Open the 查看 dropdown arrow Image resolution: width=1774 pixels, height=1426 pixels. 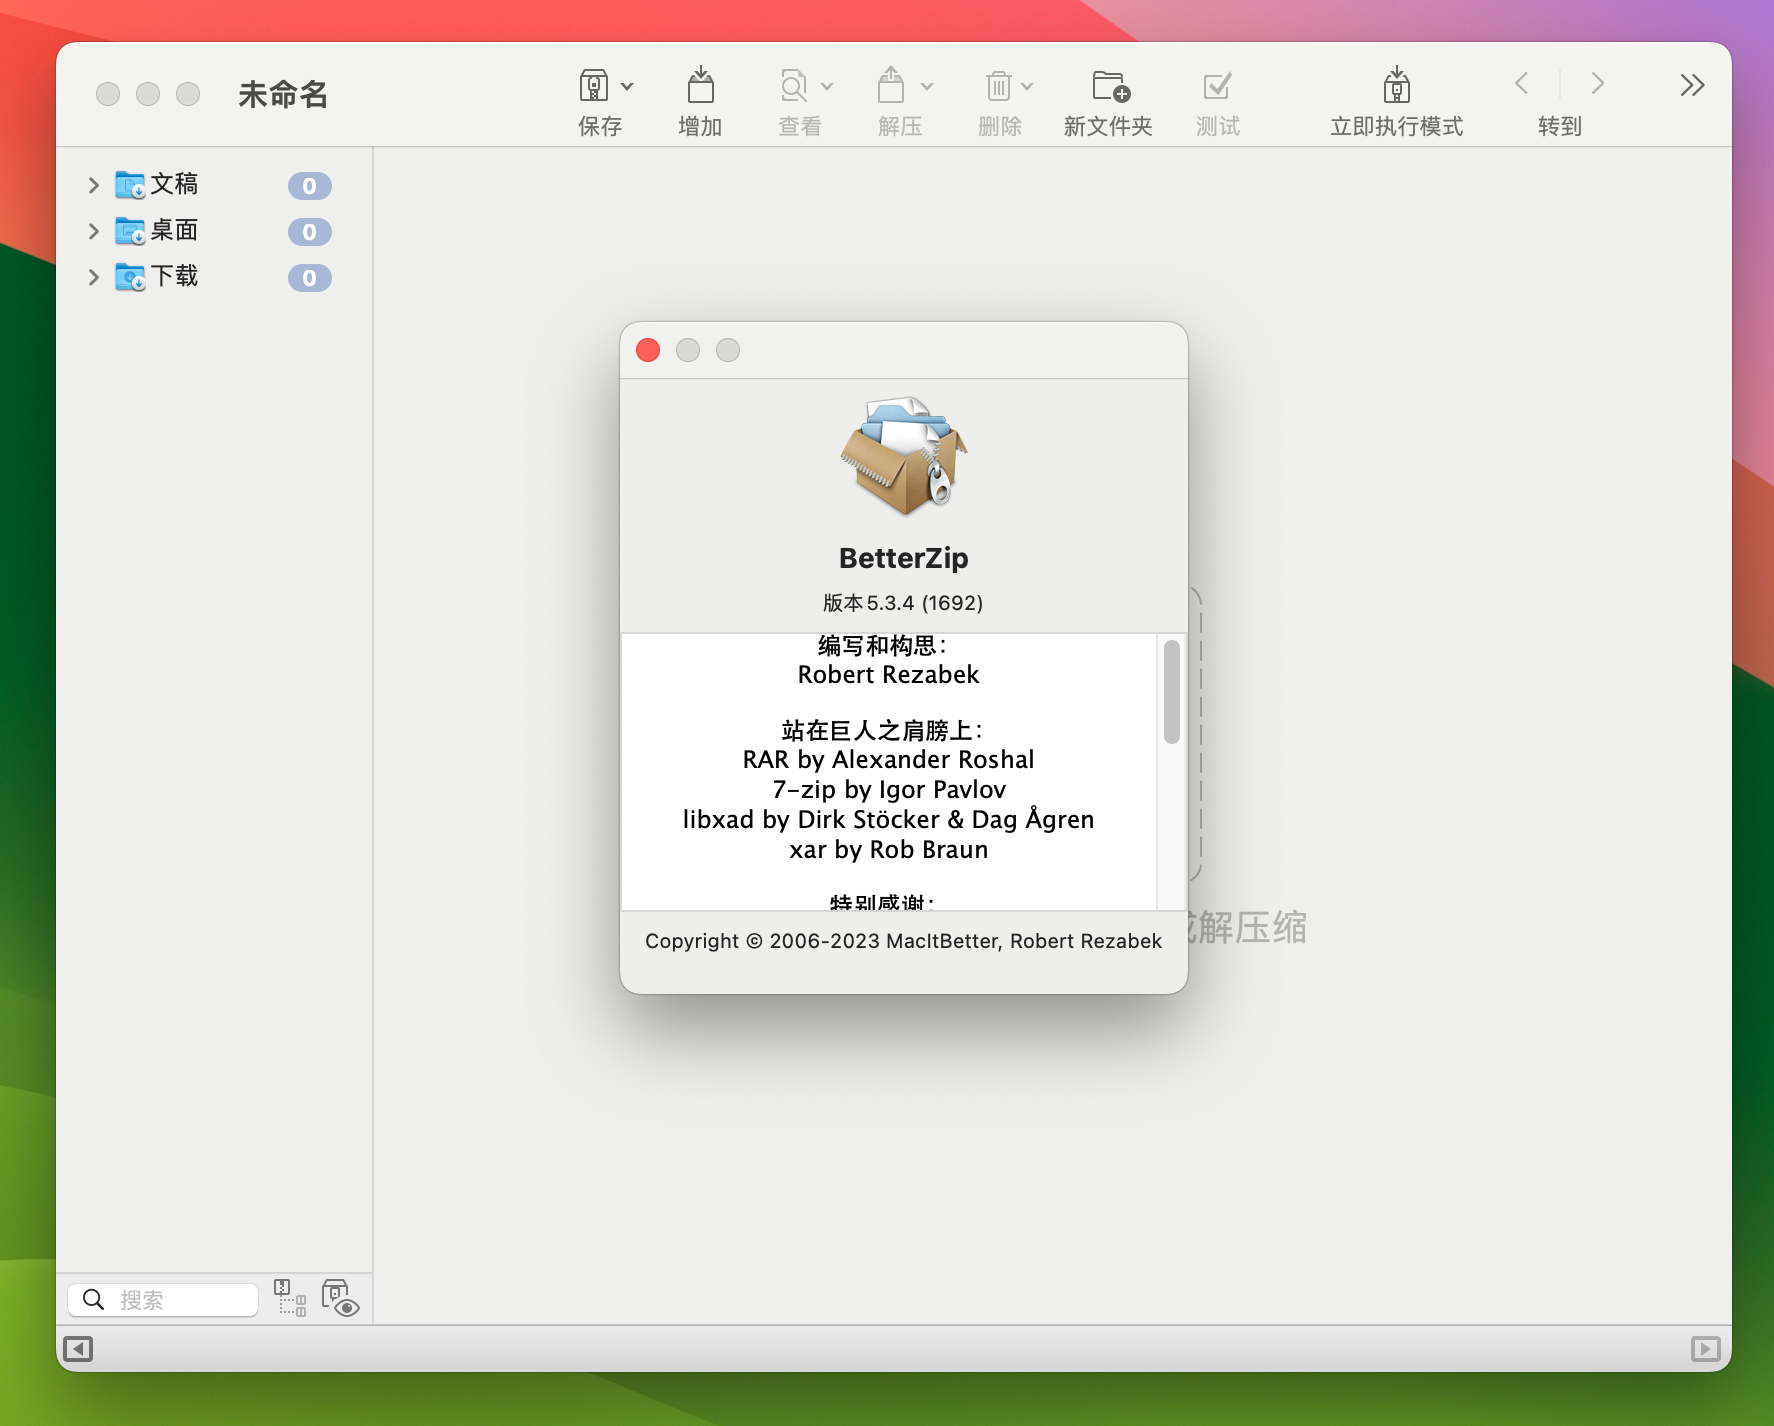pyautogui.click(x=827, y=86)
